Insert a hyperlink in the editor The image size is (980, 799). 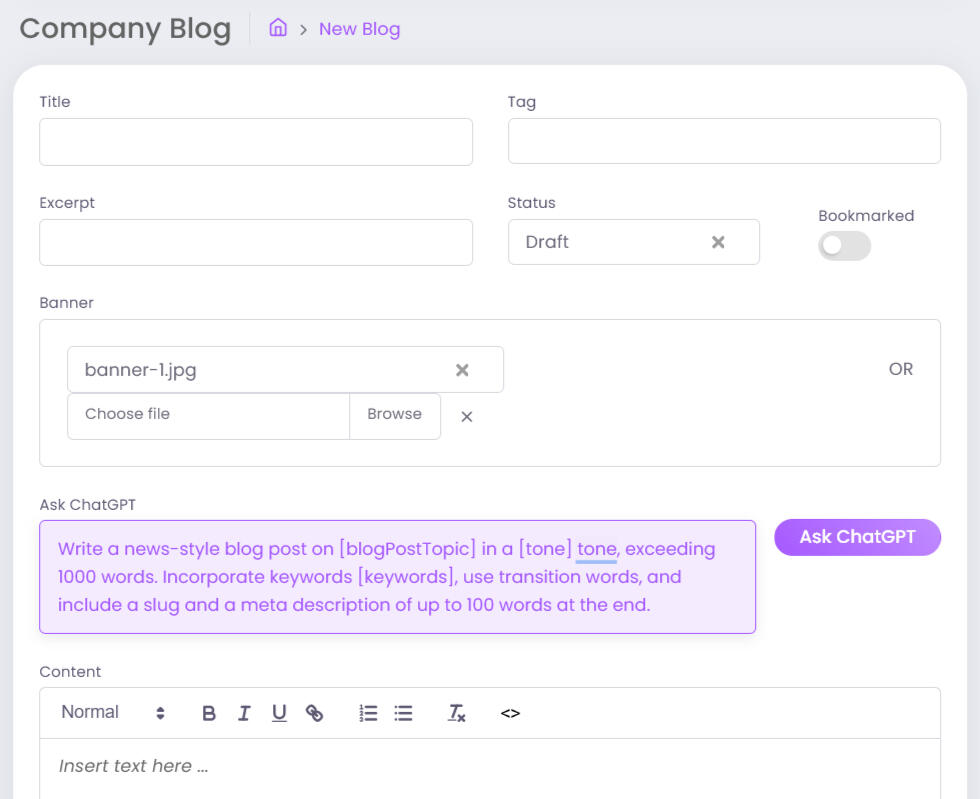[x=316, y=713]
